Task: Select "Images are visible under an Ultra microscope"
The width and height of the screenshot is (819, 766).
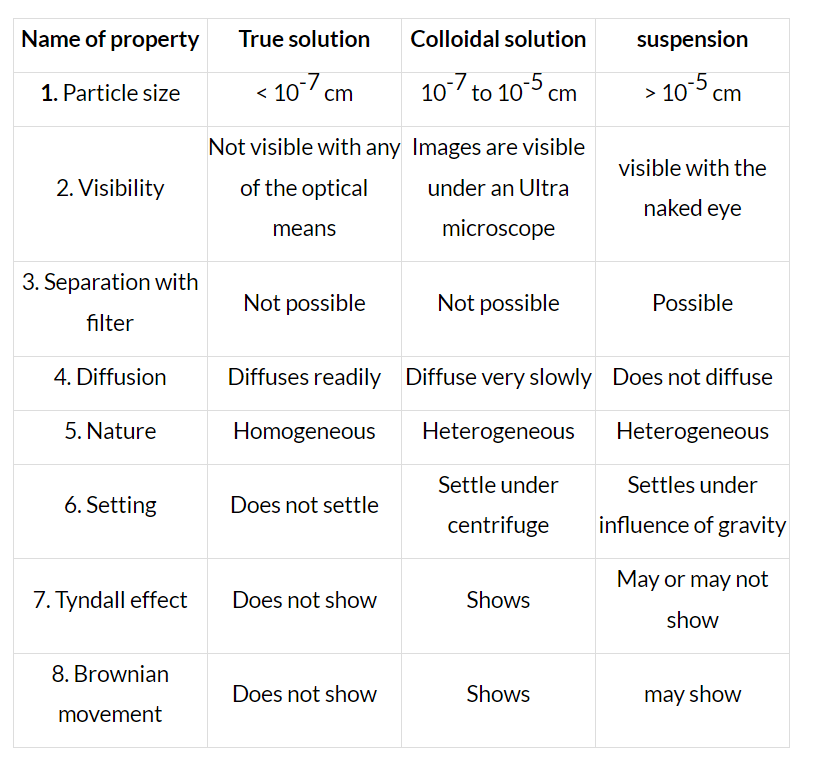Action: tap(498, 188)
